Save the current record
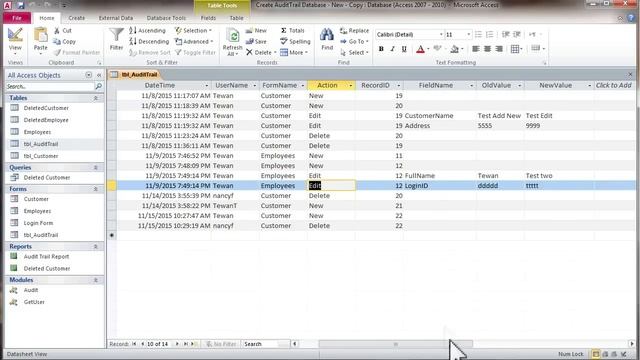This screenshot has width=640, height=360. [256, 42]
